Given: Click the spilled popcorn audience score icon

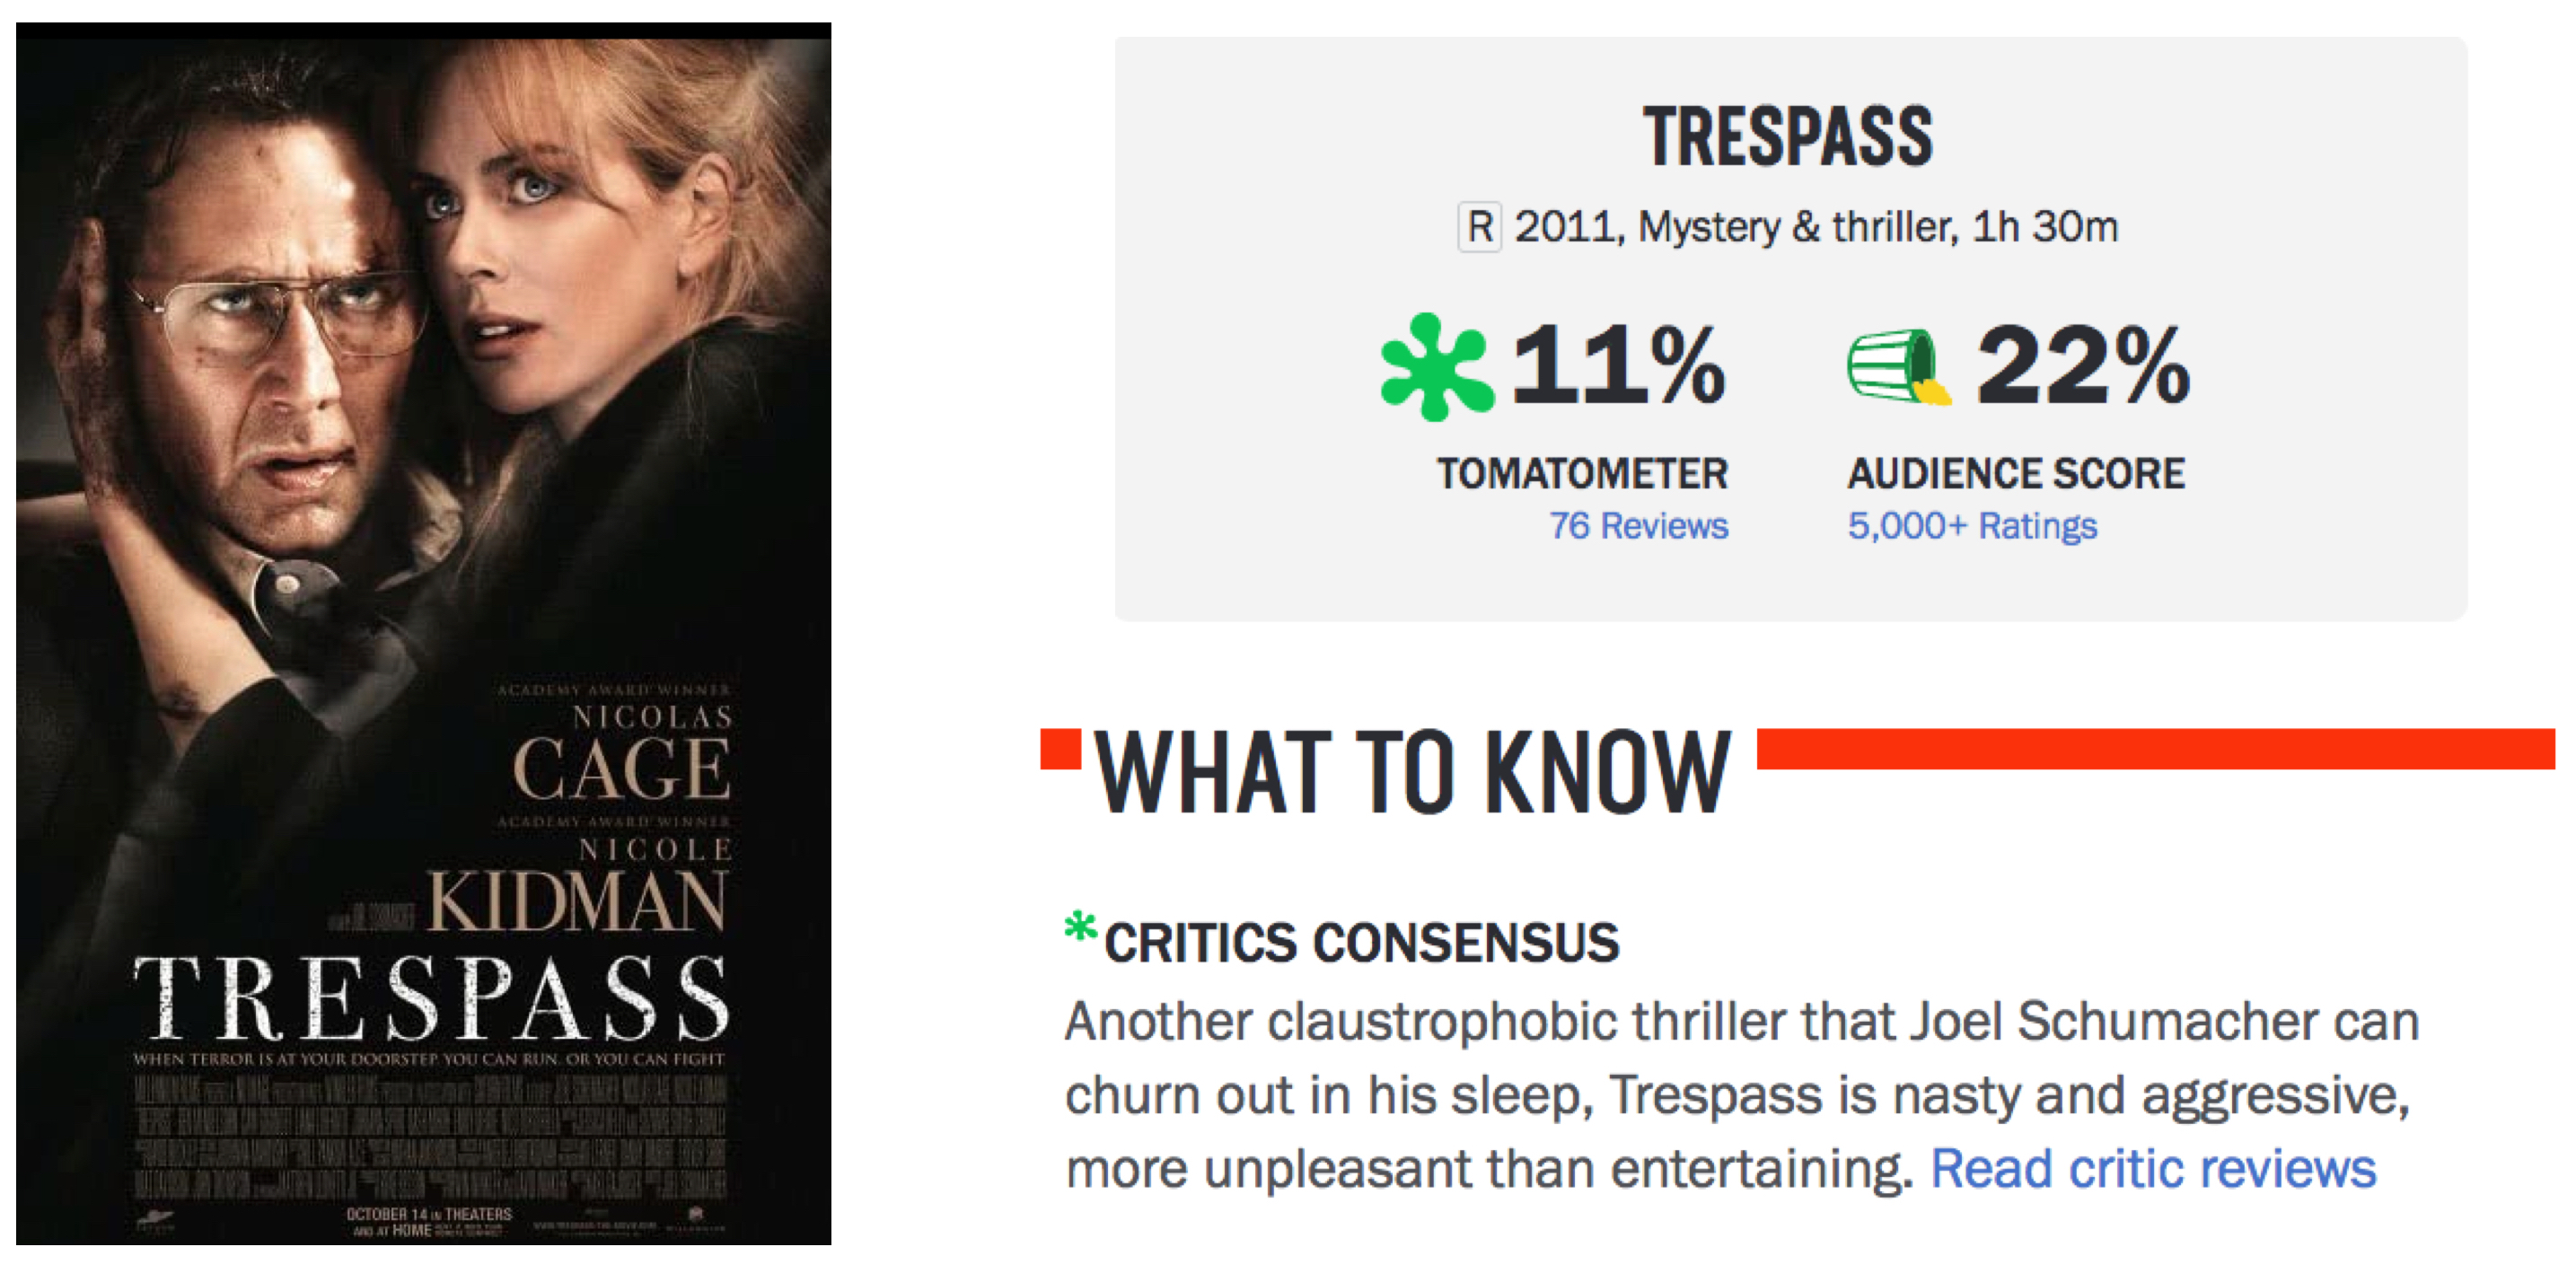Looking at the screenshot, I should point(1897,367).
